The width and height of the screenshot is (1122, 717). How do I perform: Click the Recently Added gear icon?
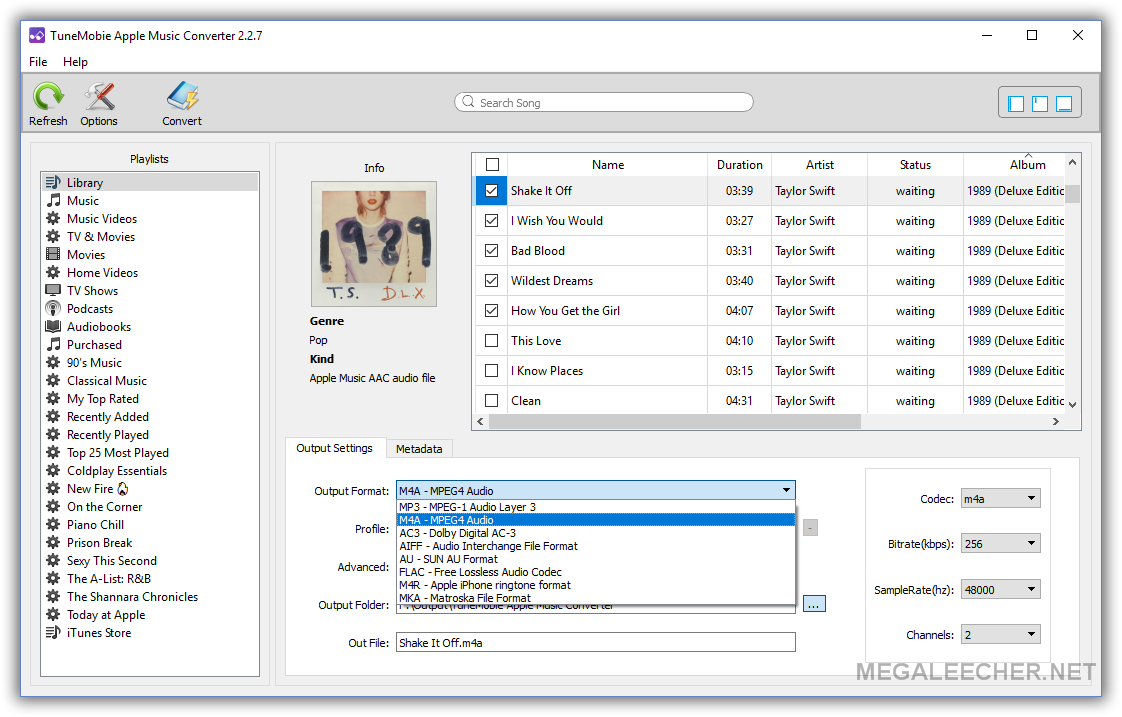[53, 416]
